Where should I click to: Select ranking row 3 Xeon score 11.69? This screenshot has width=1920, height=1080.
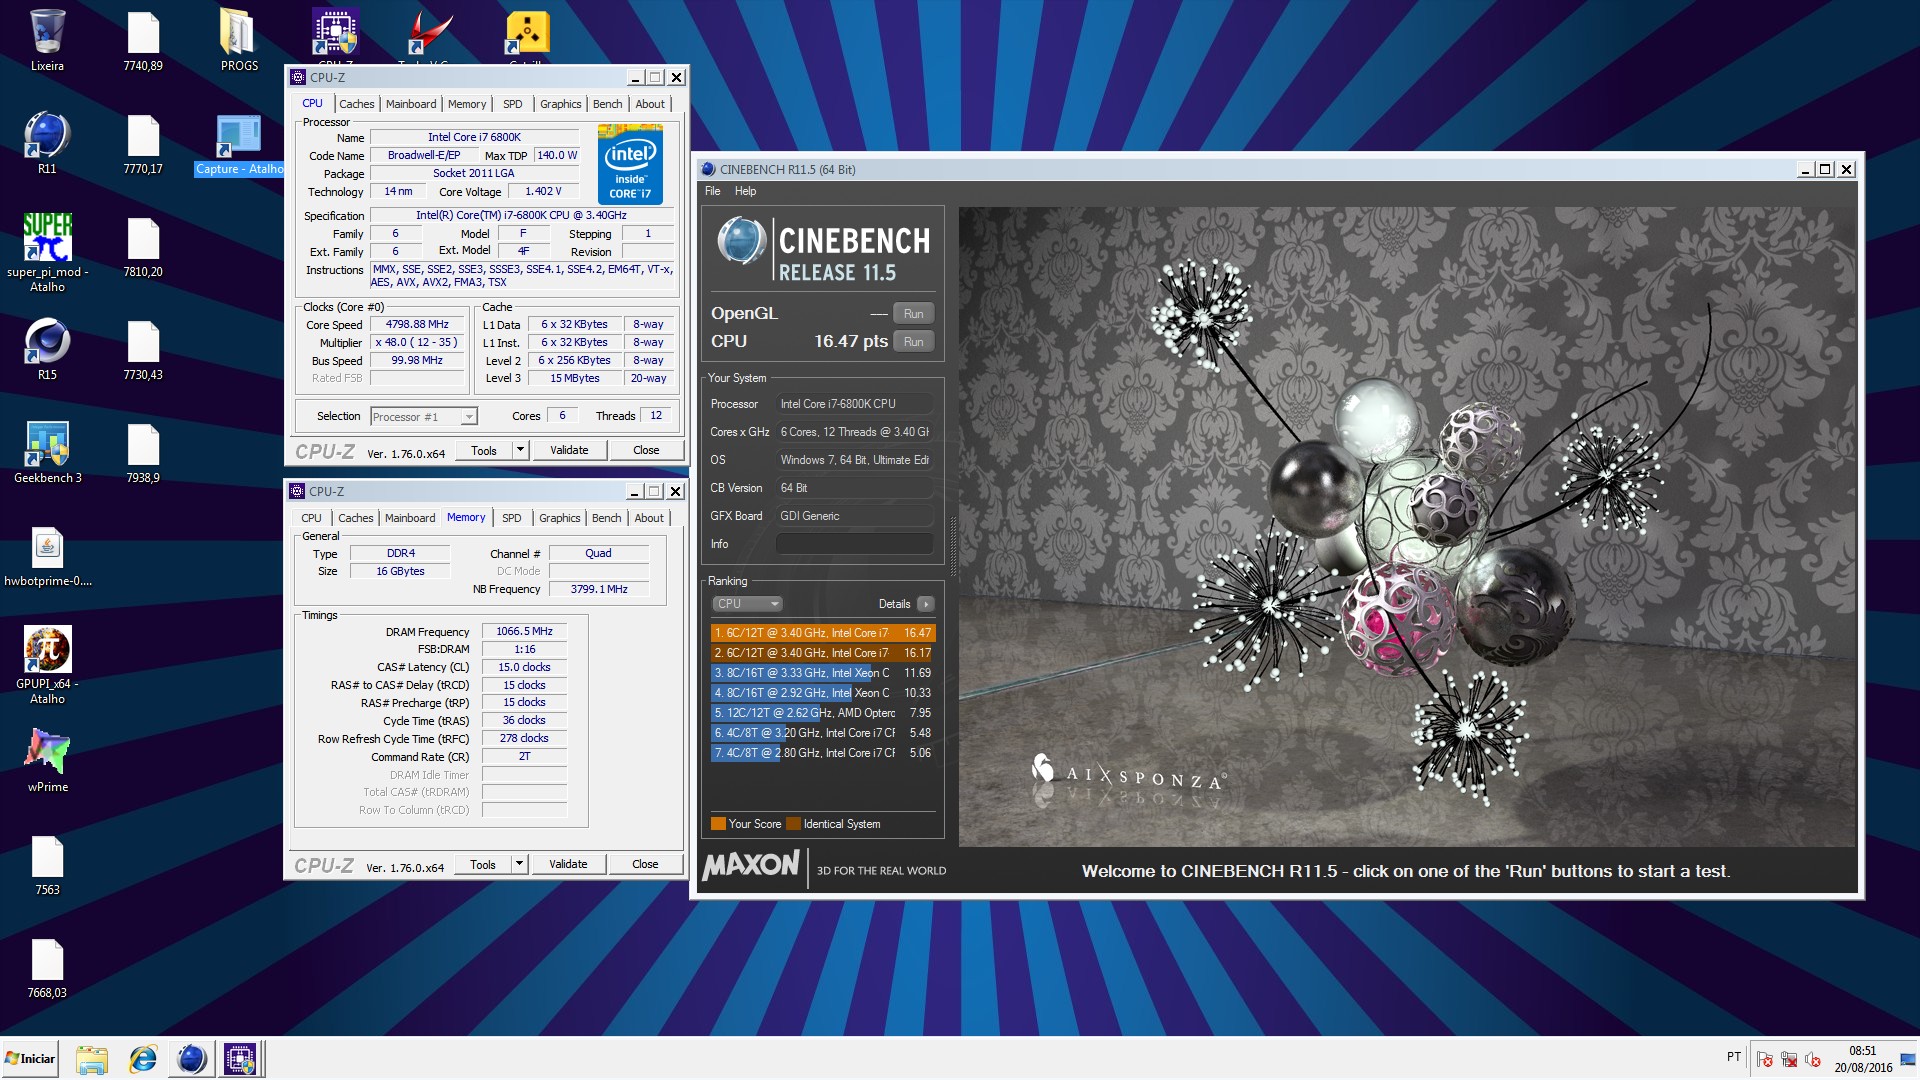pos(822,673)
